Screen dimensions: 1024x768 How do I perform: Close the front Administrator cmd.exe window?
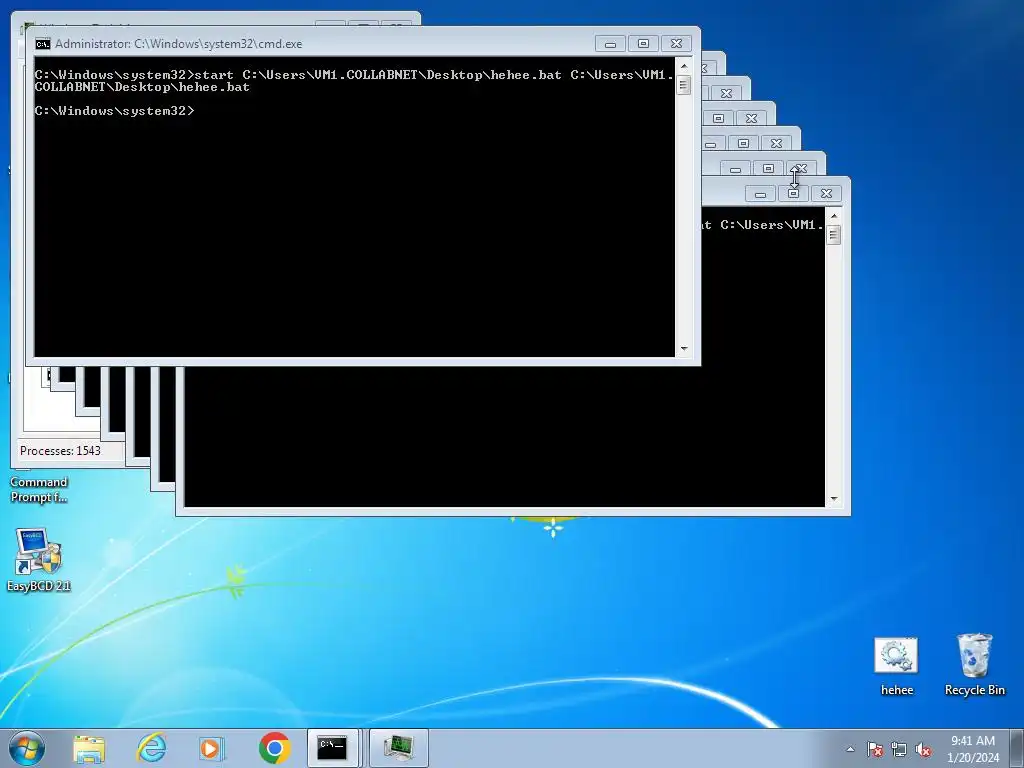pyautogui.click(x=677, y=44)
